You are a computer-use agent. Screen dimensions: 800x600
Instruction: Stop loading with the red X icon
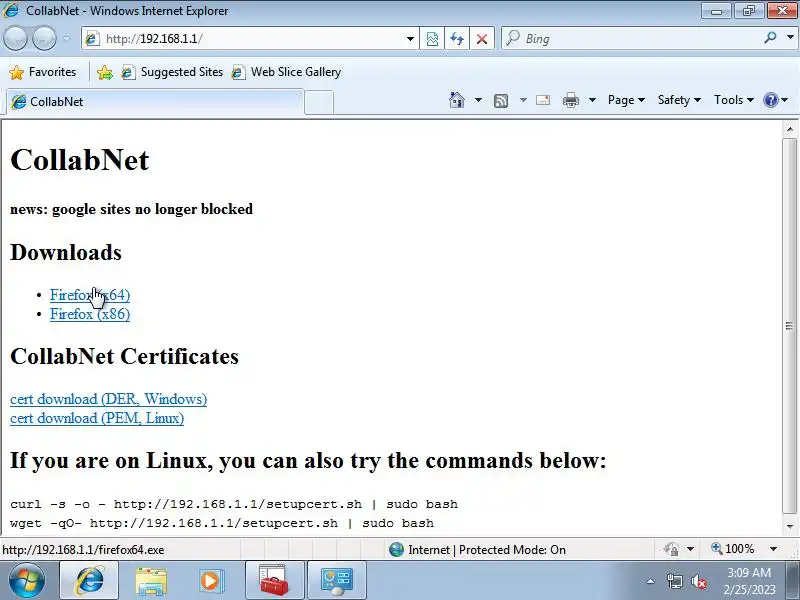pyautogui.click(x=482, y=39)
